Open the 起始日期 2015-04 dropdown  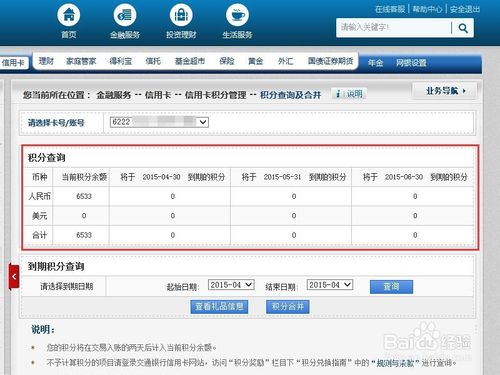coord(231,285)
